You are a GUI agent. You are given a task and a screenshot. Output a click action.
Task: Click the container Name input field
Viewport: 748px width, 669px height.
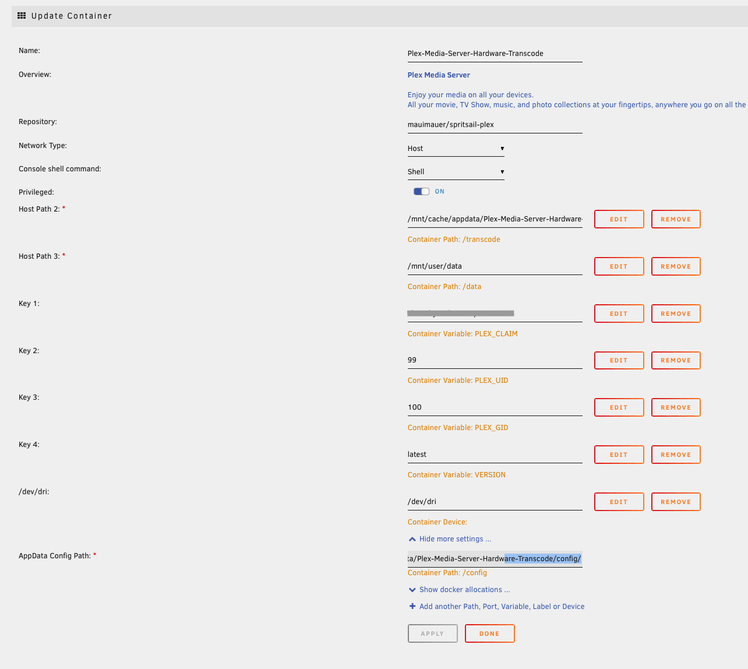[x=494, y=54]
